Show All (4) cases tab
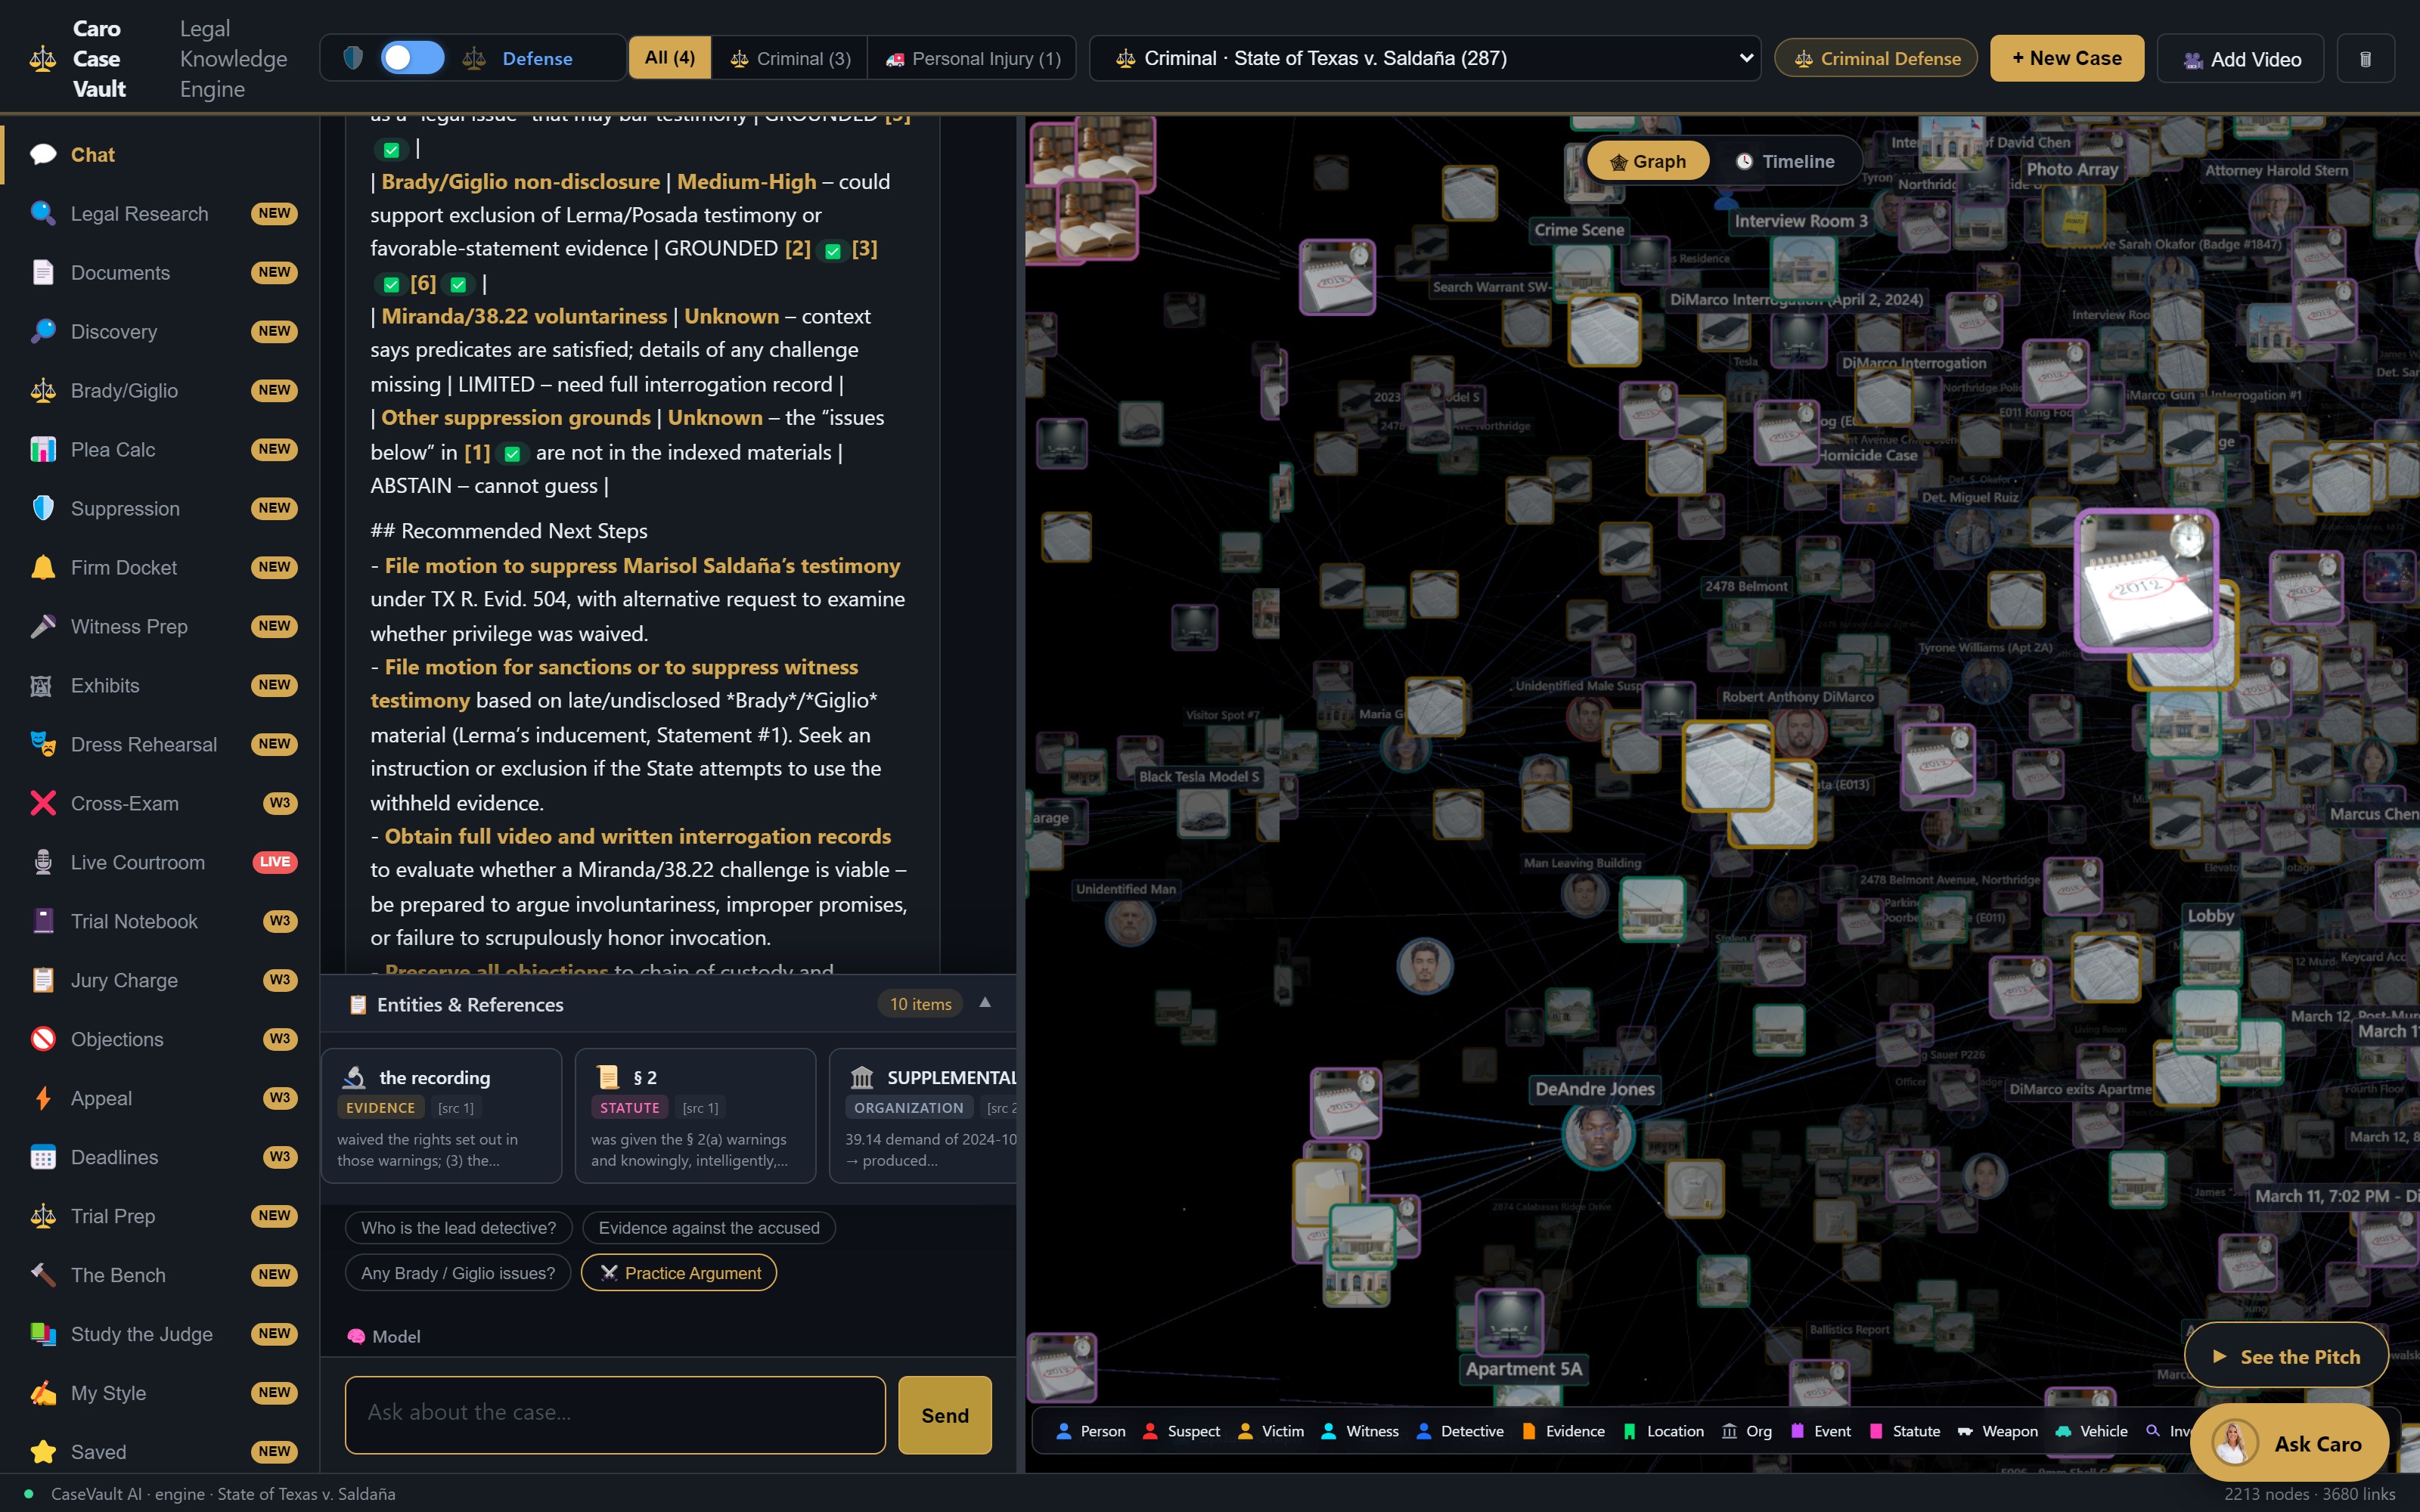The height and width of the screenshot is (1512, 2420). pos(670,58)
